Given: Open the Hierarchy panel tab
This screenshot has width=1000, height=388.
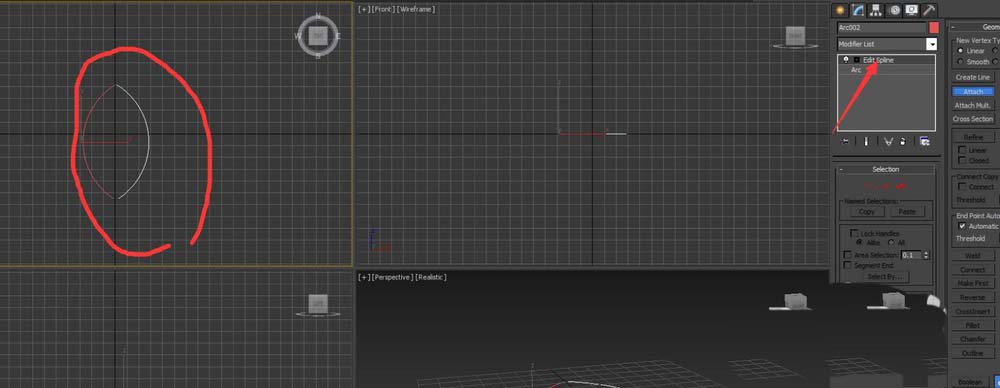Looking at the screenshot, I should 876,10.
